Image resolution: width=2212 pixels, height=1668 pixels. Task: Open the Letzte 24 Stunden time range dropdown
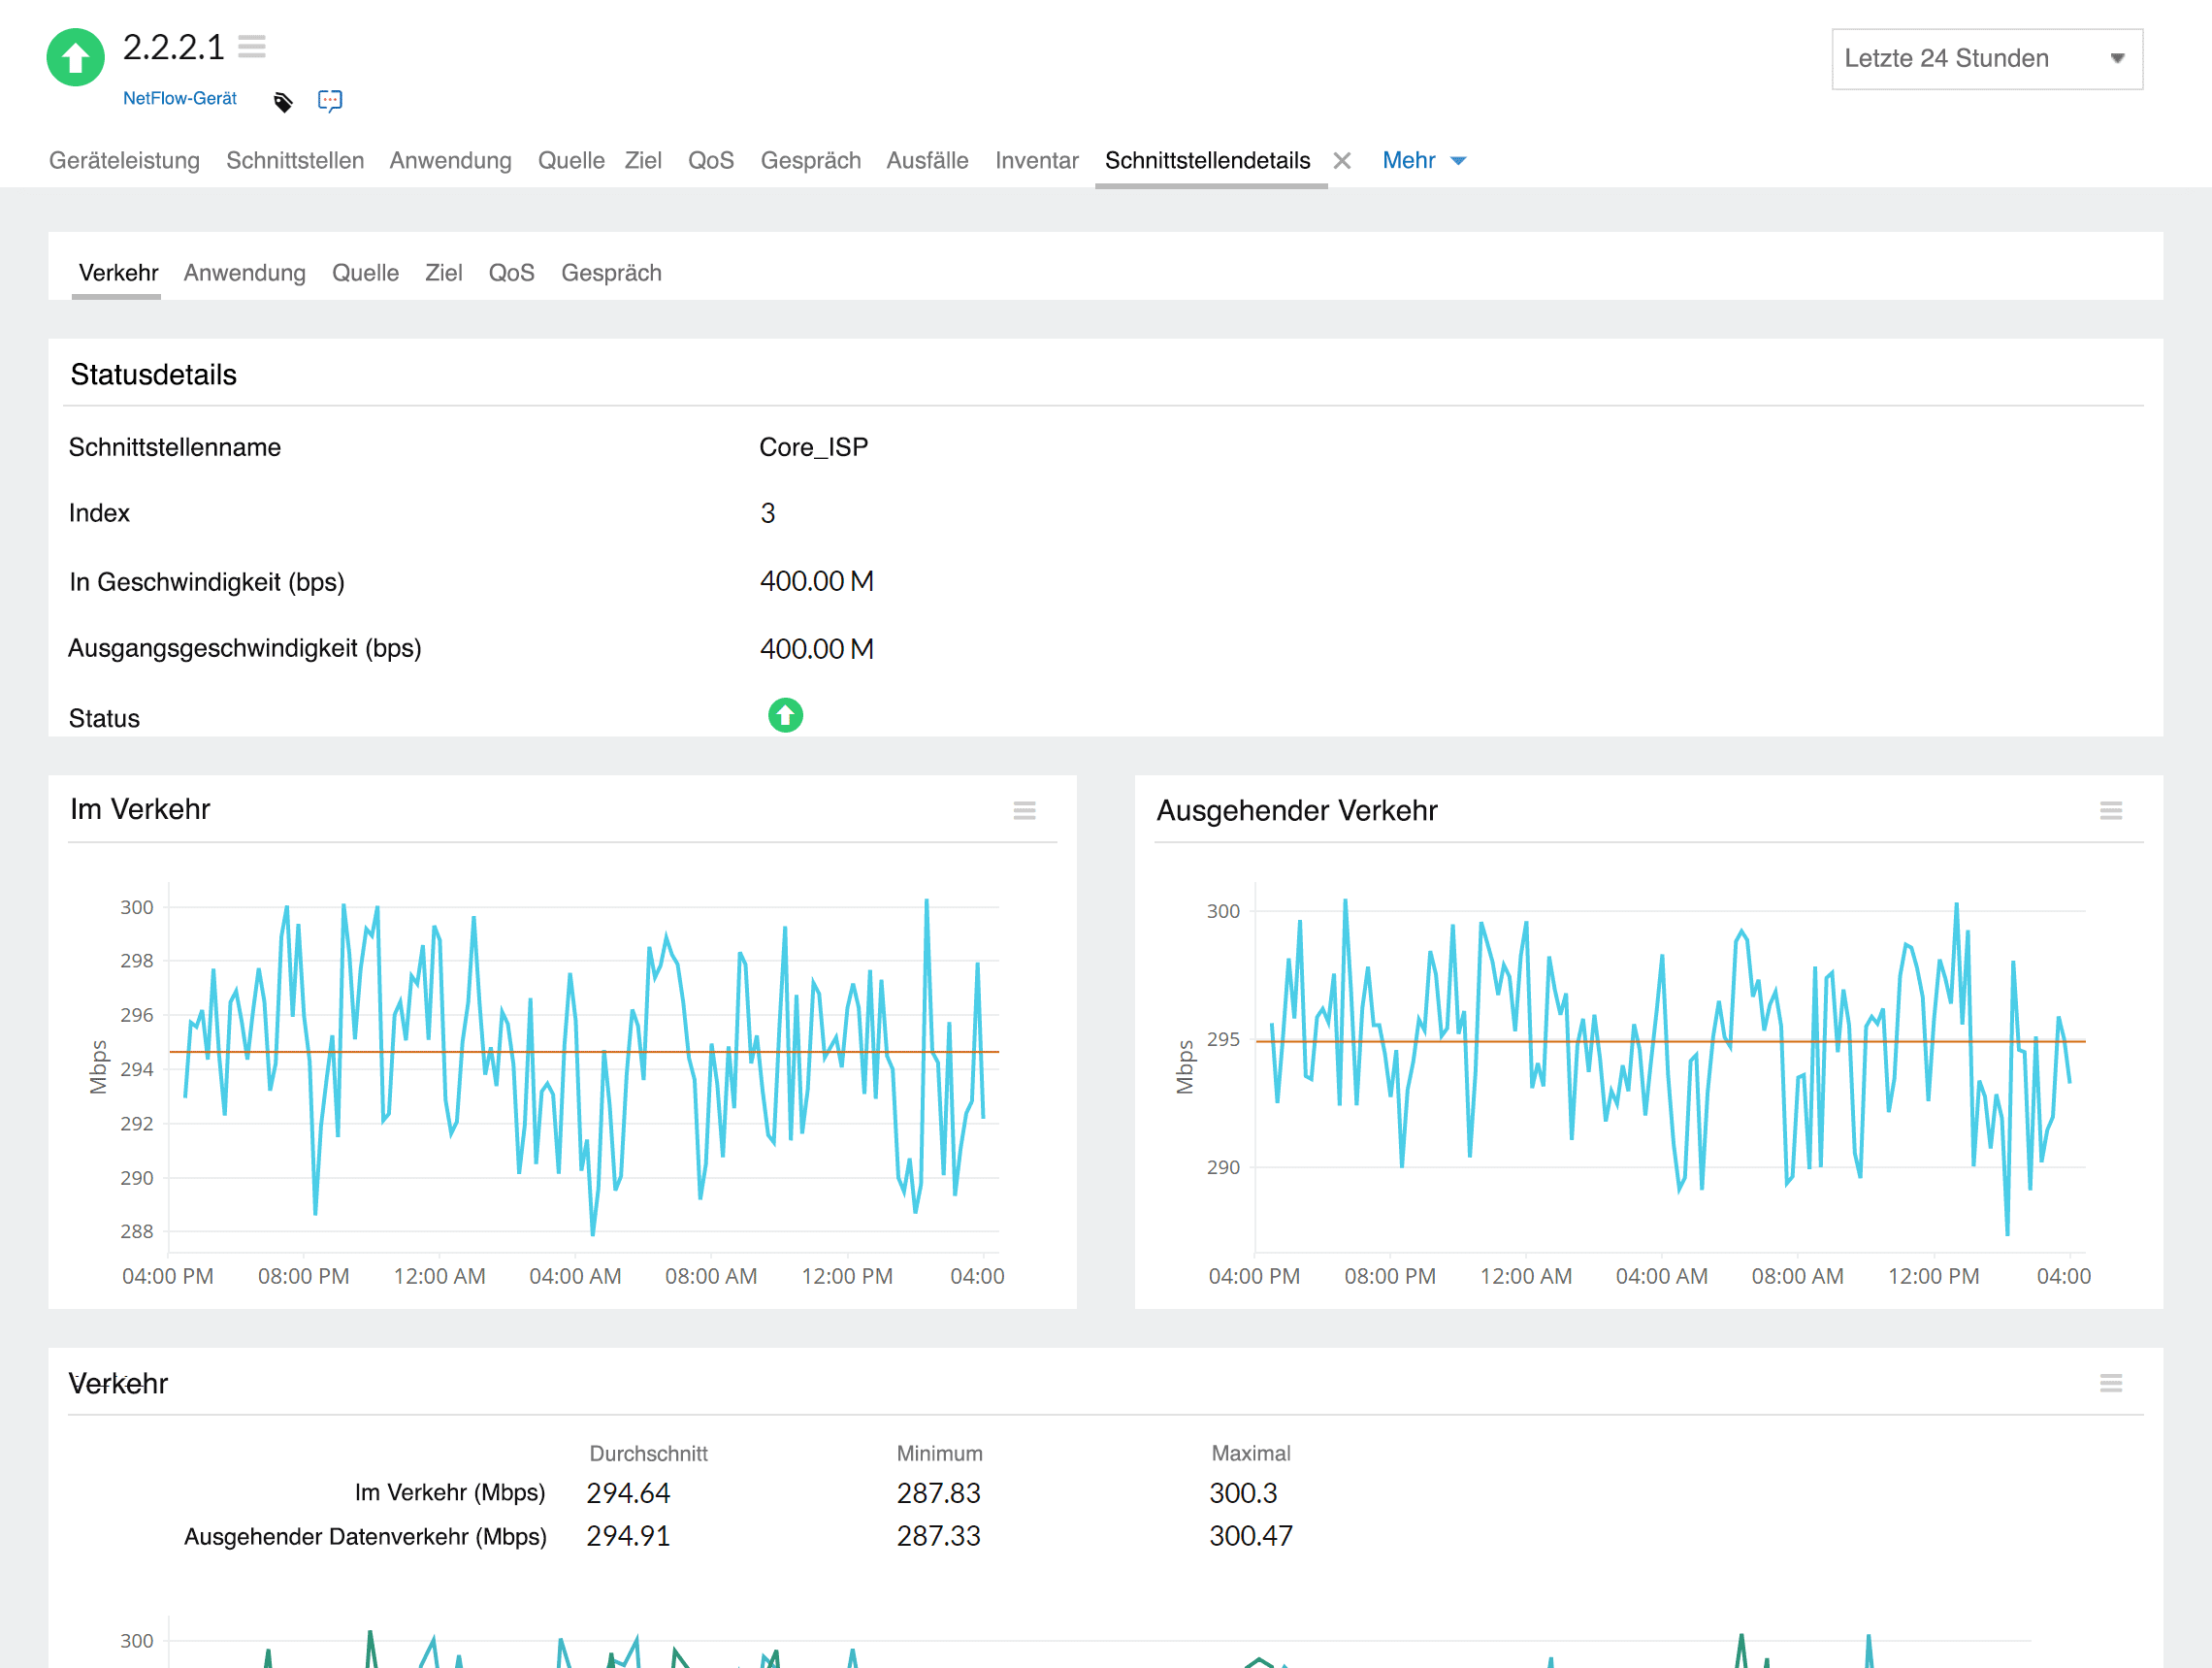click(x=1986, y=58)
